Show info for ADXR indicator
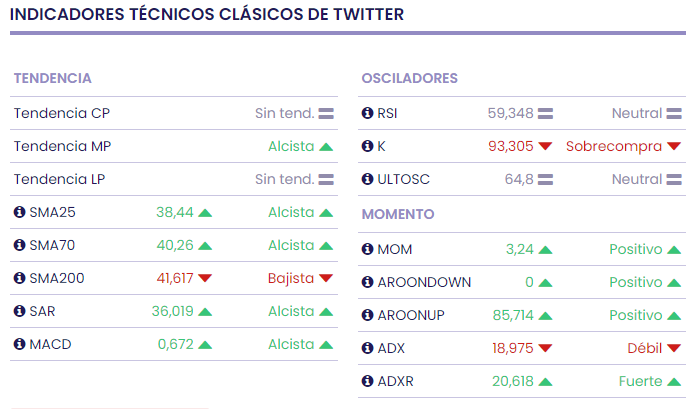This screenshot has height=409, width=698. click(x=367, y=381)
